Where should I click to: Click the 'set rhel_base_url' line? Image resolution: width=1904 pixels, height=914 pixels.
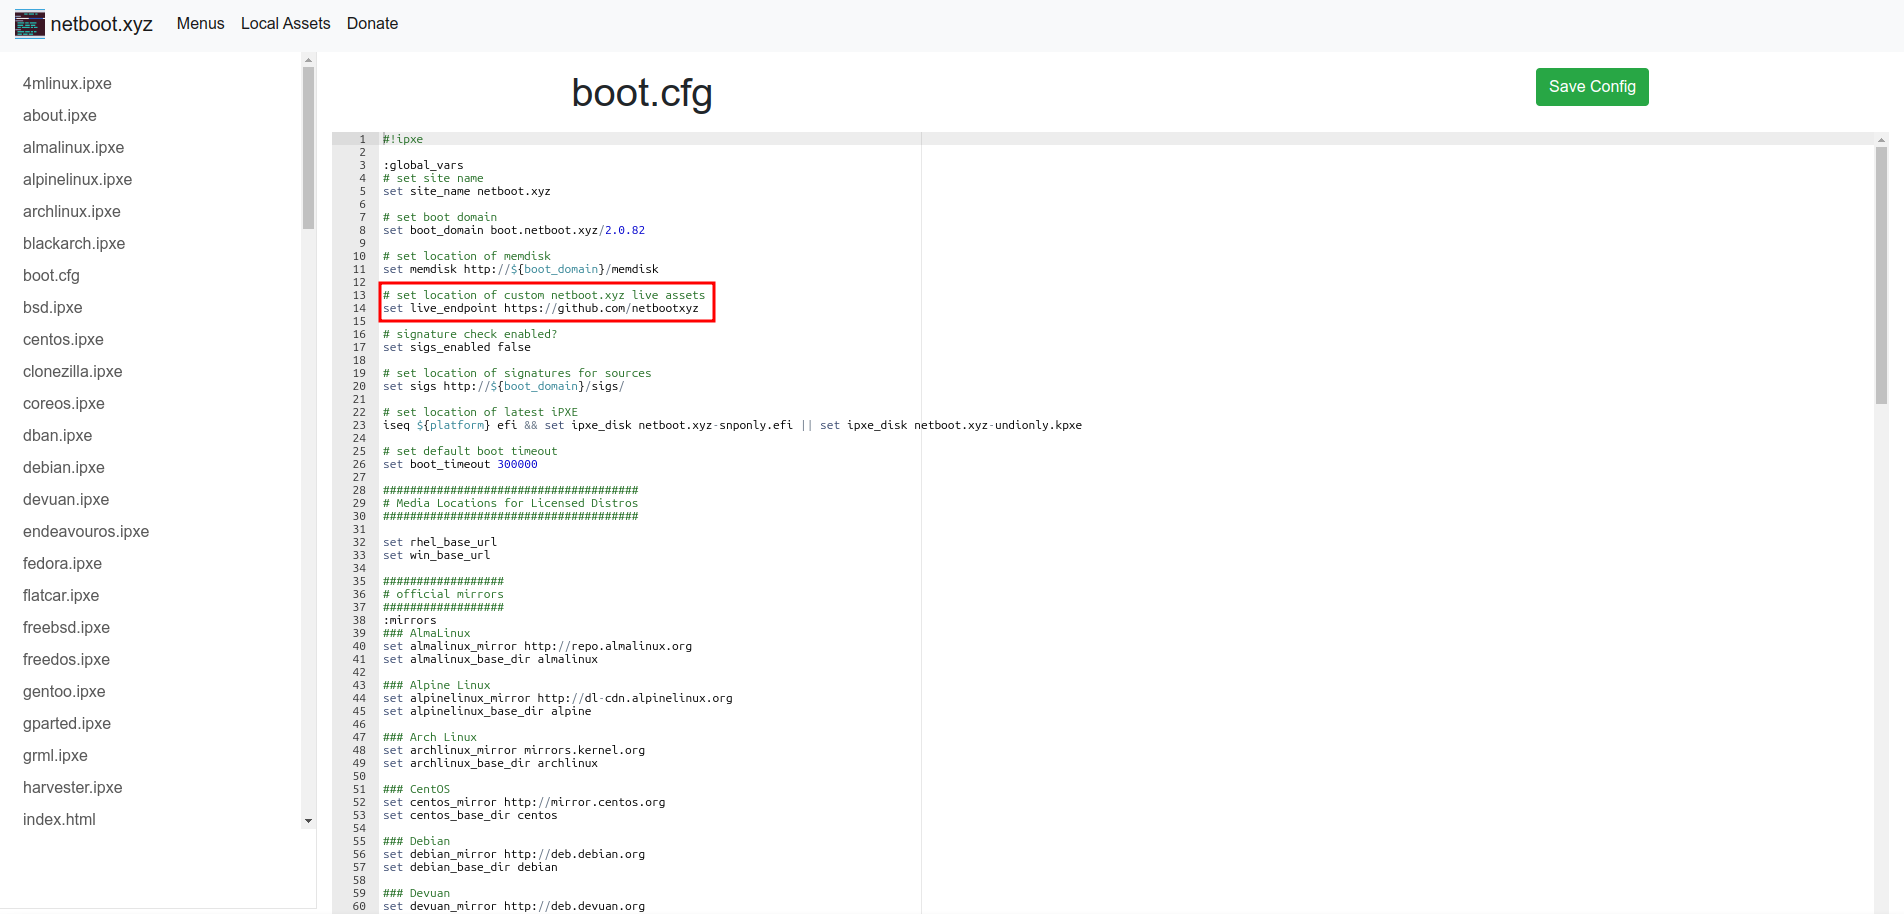[440, 542]
